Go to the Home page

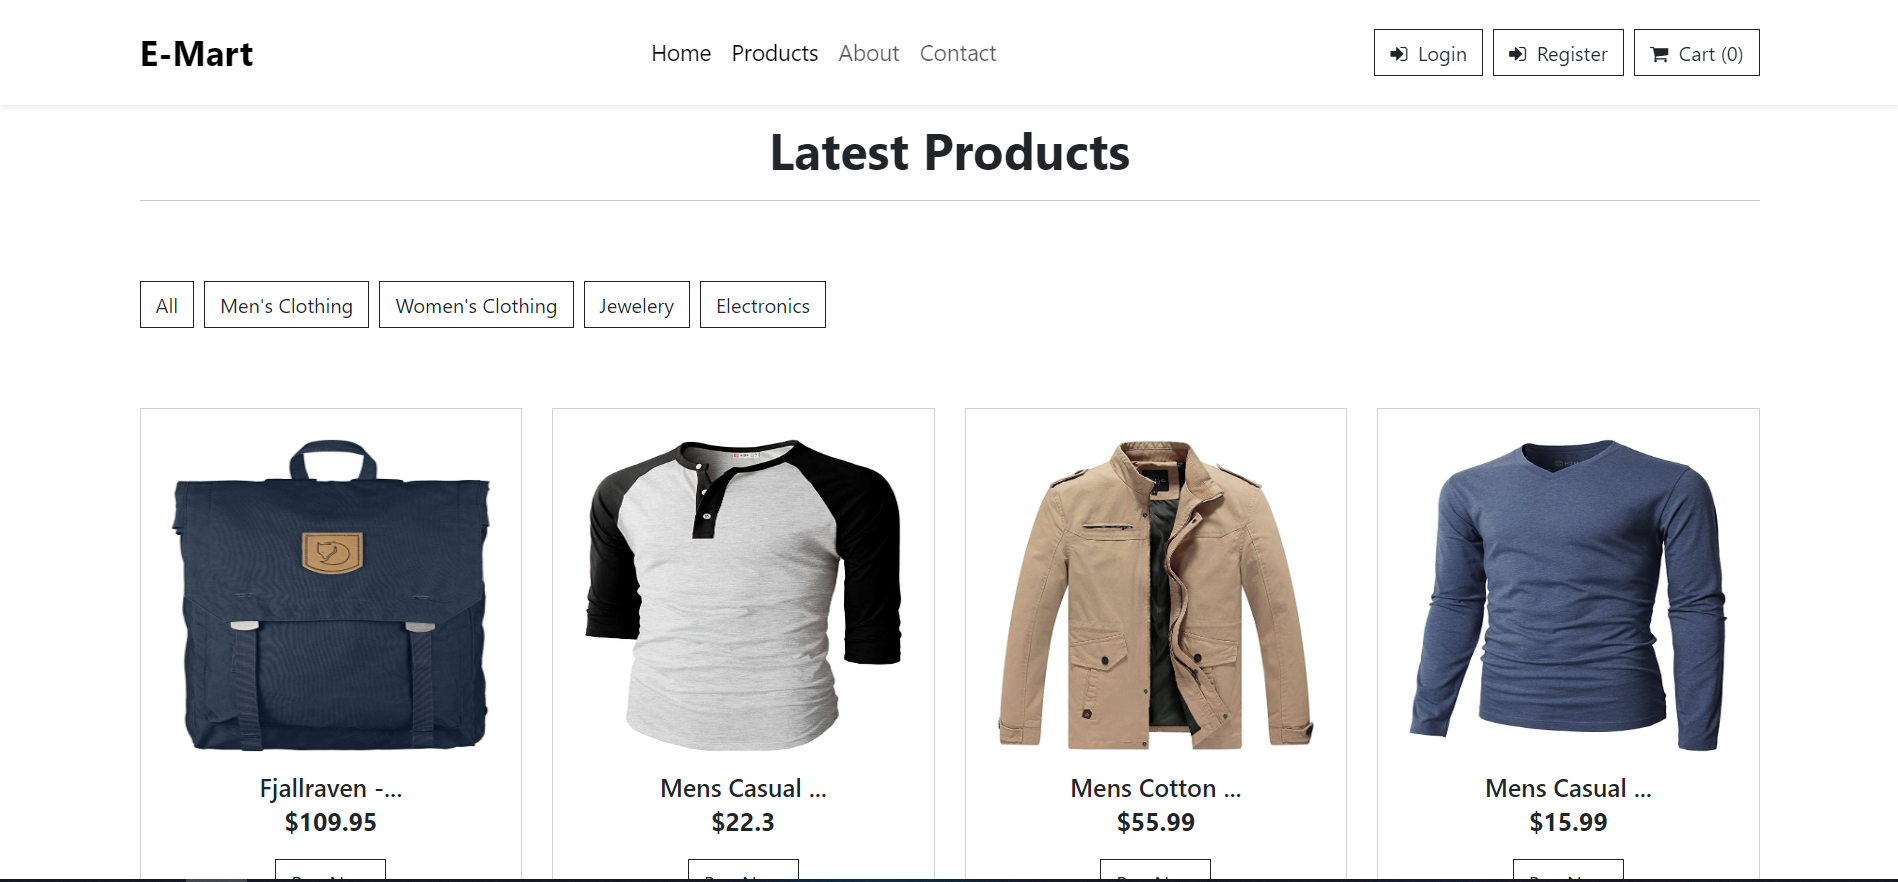coord(681,53)
